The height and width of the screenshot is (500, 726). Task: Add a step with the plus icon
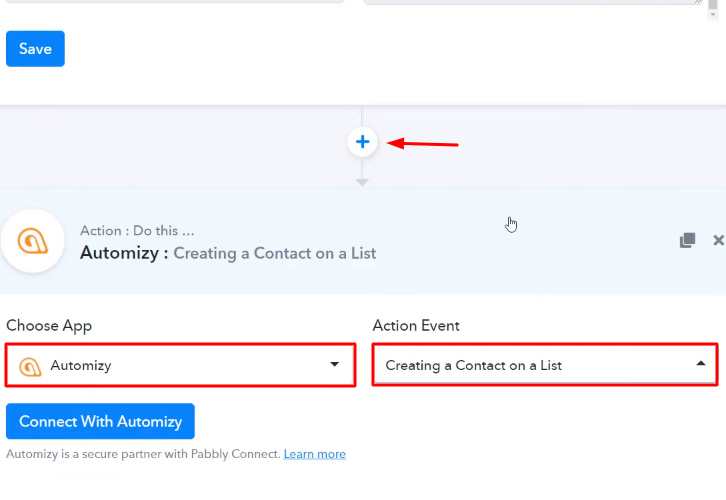pos(362,142)
